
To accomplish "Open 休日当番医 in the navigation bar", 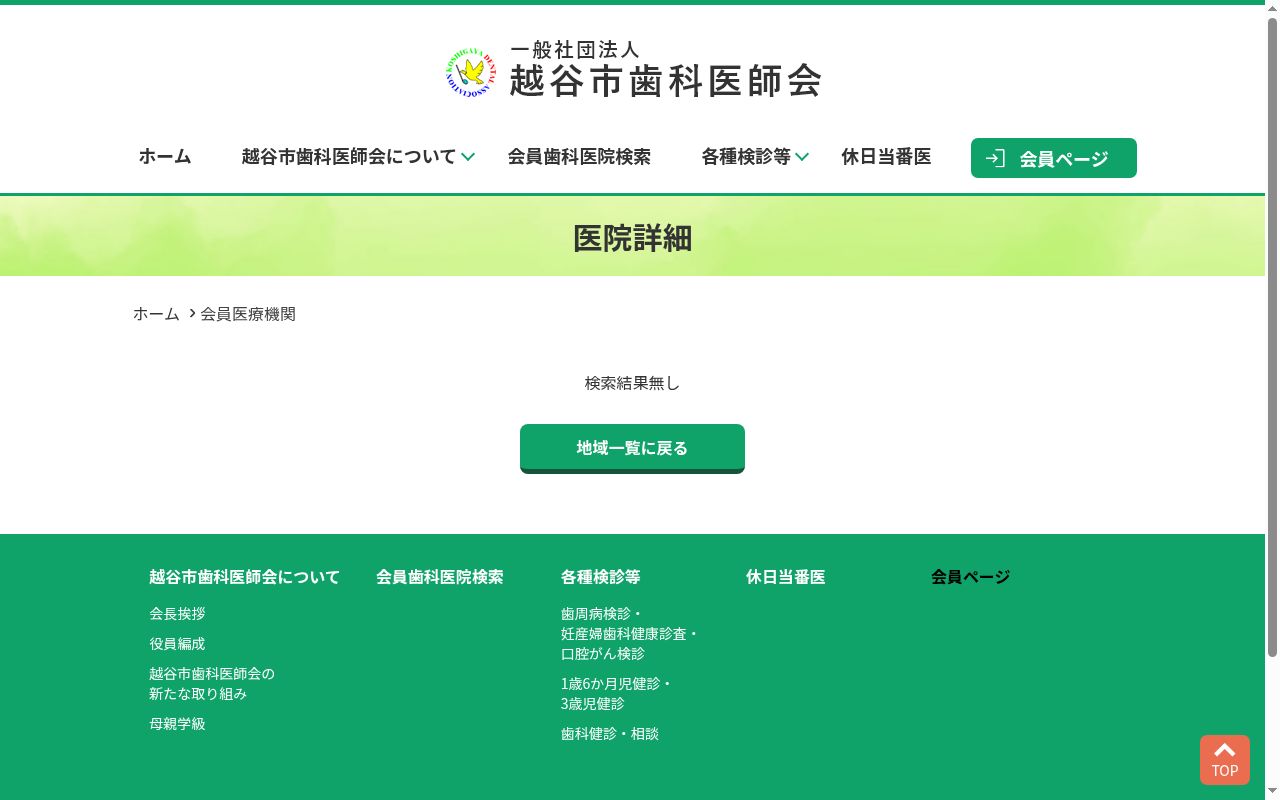I will [886, 157].
